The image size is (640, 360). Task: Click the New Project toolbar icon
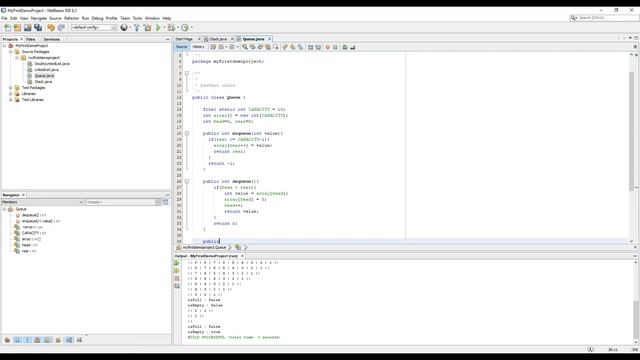pos(18,27)
